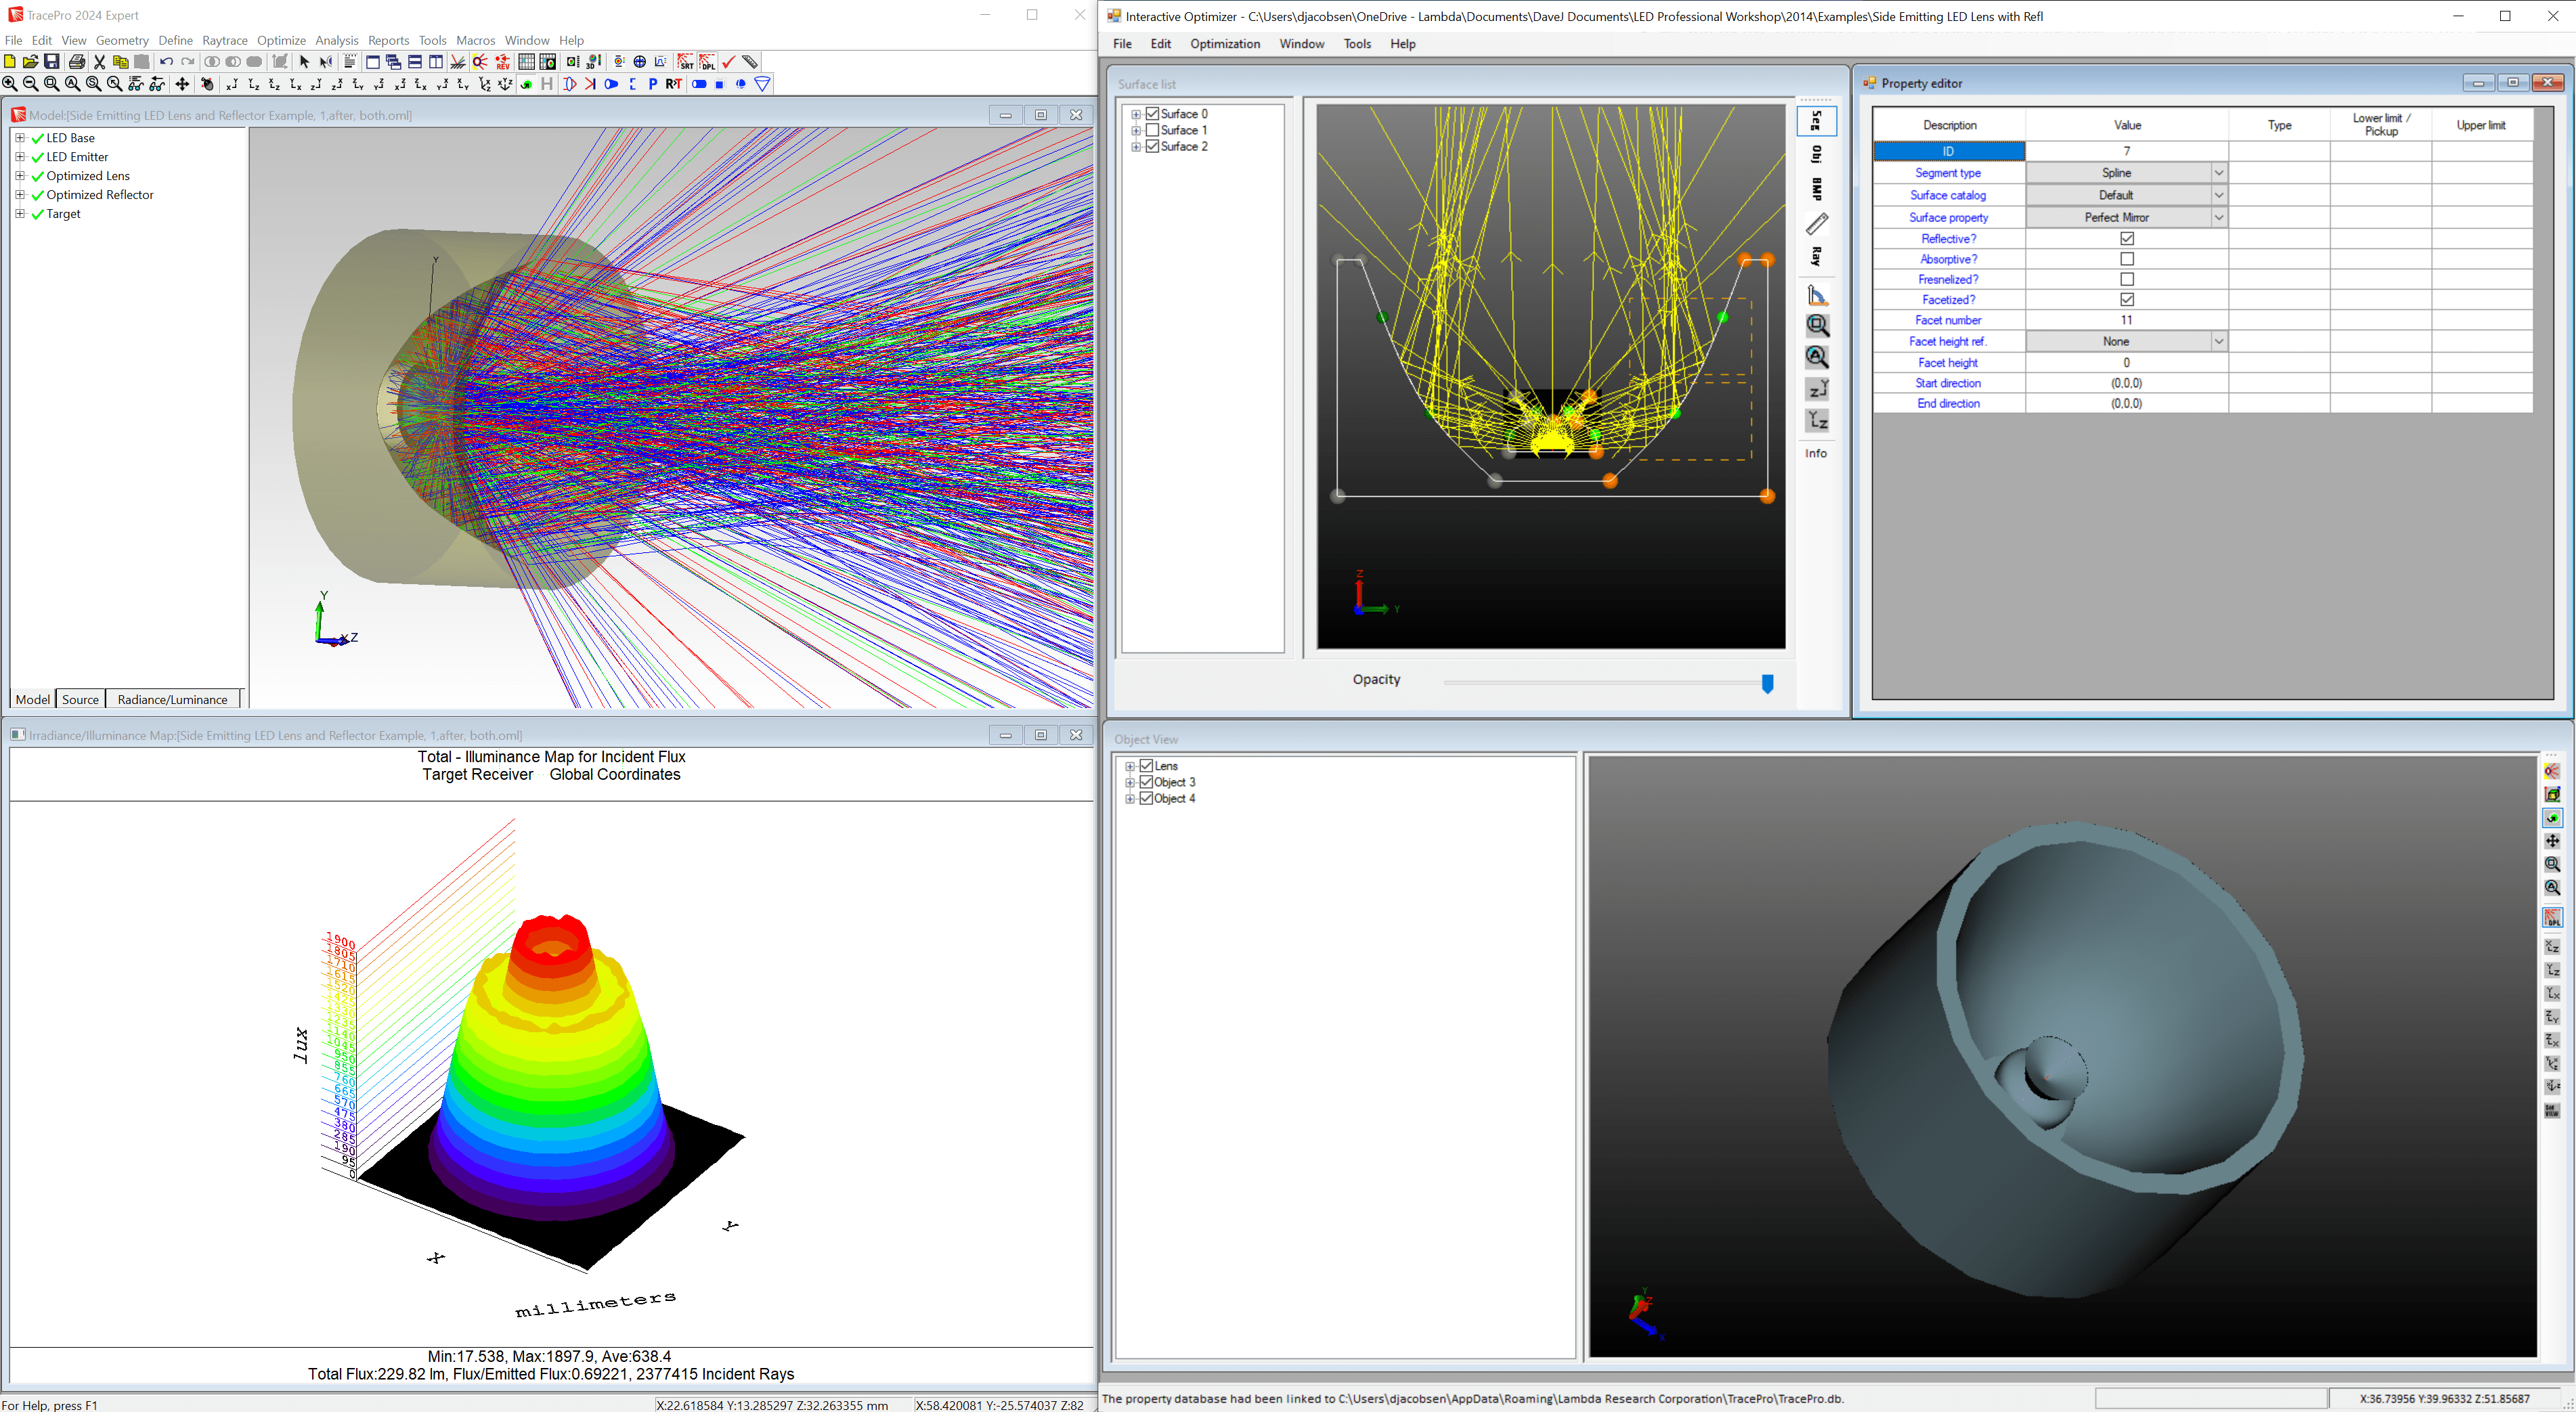Screen dimensions: 2576x1412
Task: Select the Pan move tool in TracePro toolbar
Action: (x=182, y=85)
